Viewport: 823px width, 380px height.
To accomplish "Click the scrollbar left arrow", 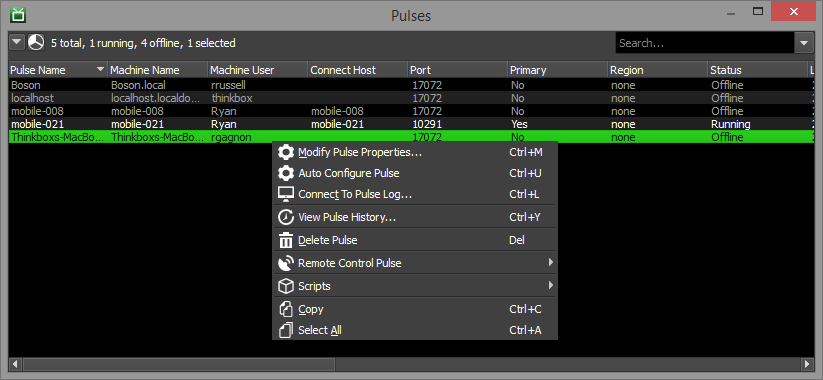I will pos(15,364).
